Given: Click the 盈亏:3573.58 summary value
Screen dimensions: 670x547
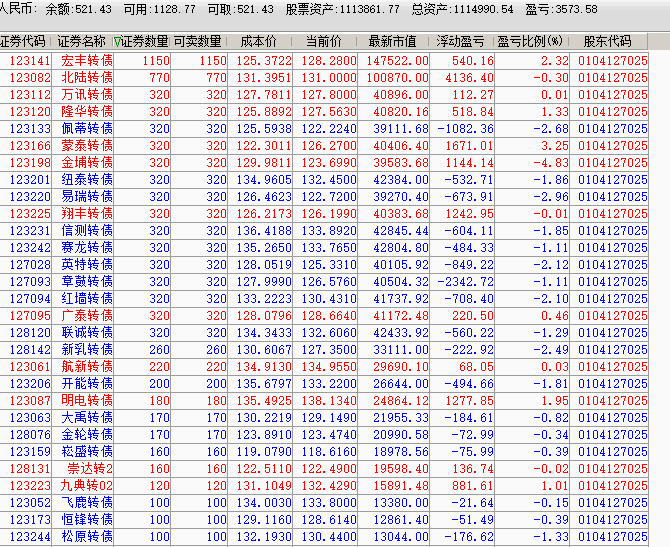Looking at the screenshot, I should click(561, 9).
